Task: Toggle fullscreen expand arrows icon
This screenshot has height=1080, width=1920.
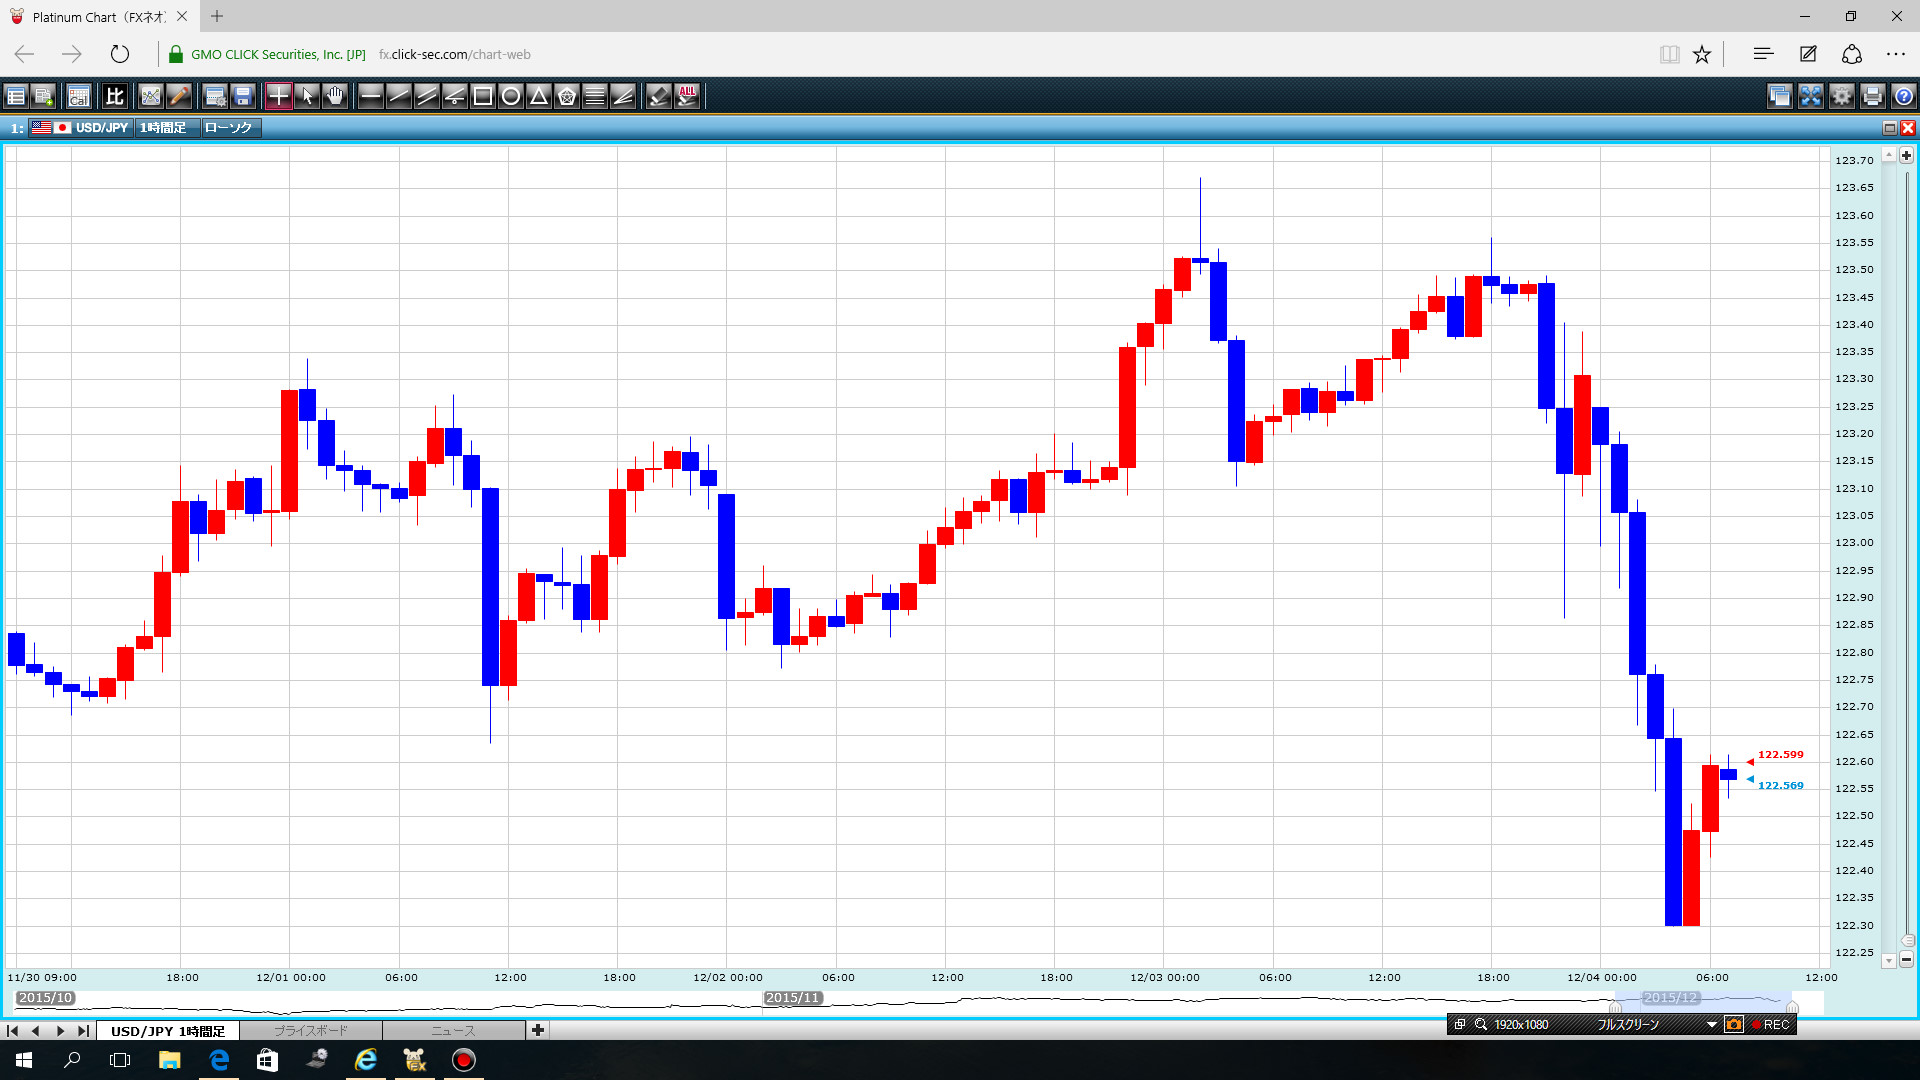Action: pyautogui.click(x=1810, y=96)
